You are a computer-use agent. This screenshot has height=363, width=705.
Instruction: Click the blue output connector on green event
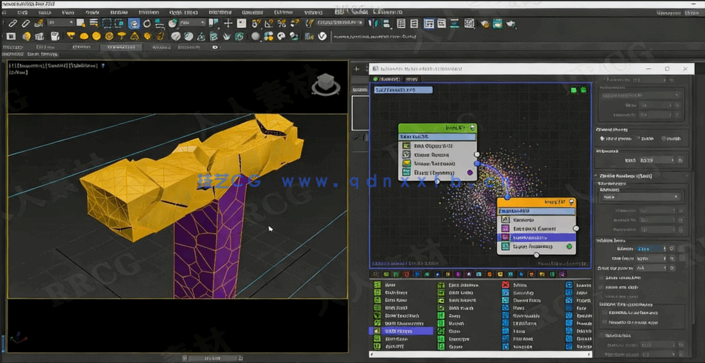[477, 164]
